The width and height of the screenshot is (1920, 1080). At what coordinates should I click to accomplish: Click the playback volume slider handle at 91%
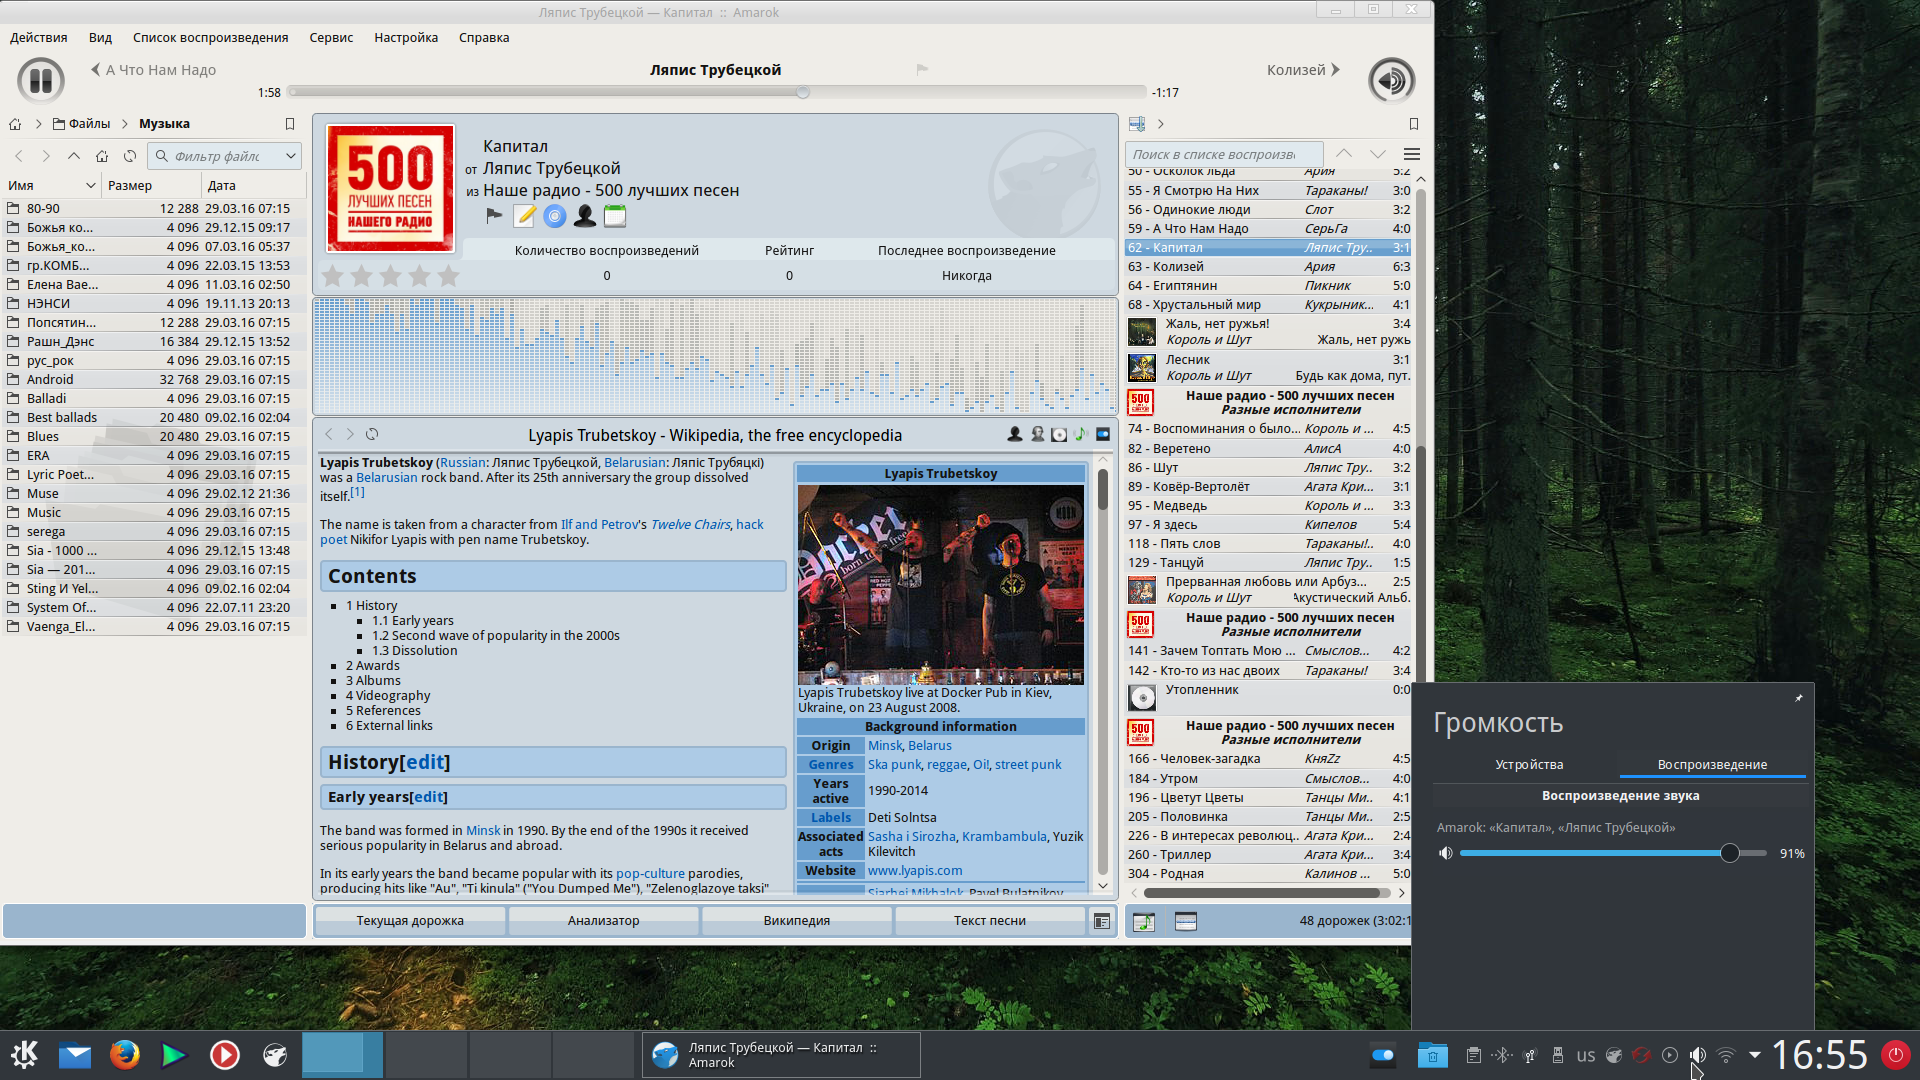(x=1729, y=853)
